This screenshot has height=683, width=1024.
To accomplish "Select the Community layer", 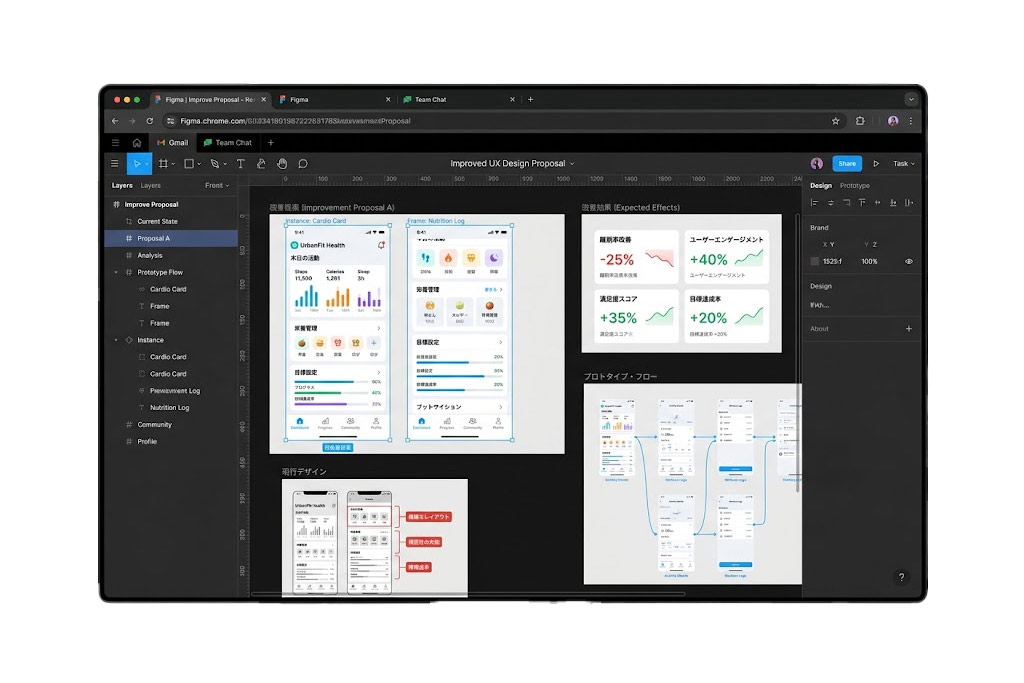I will point(171,424).
